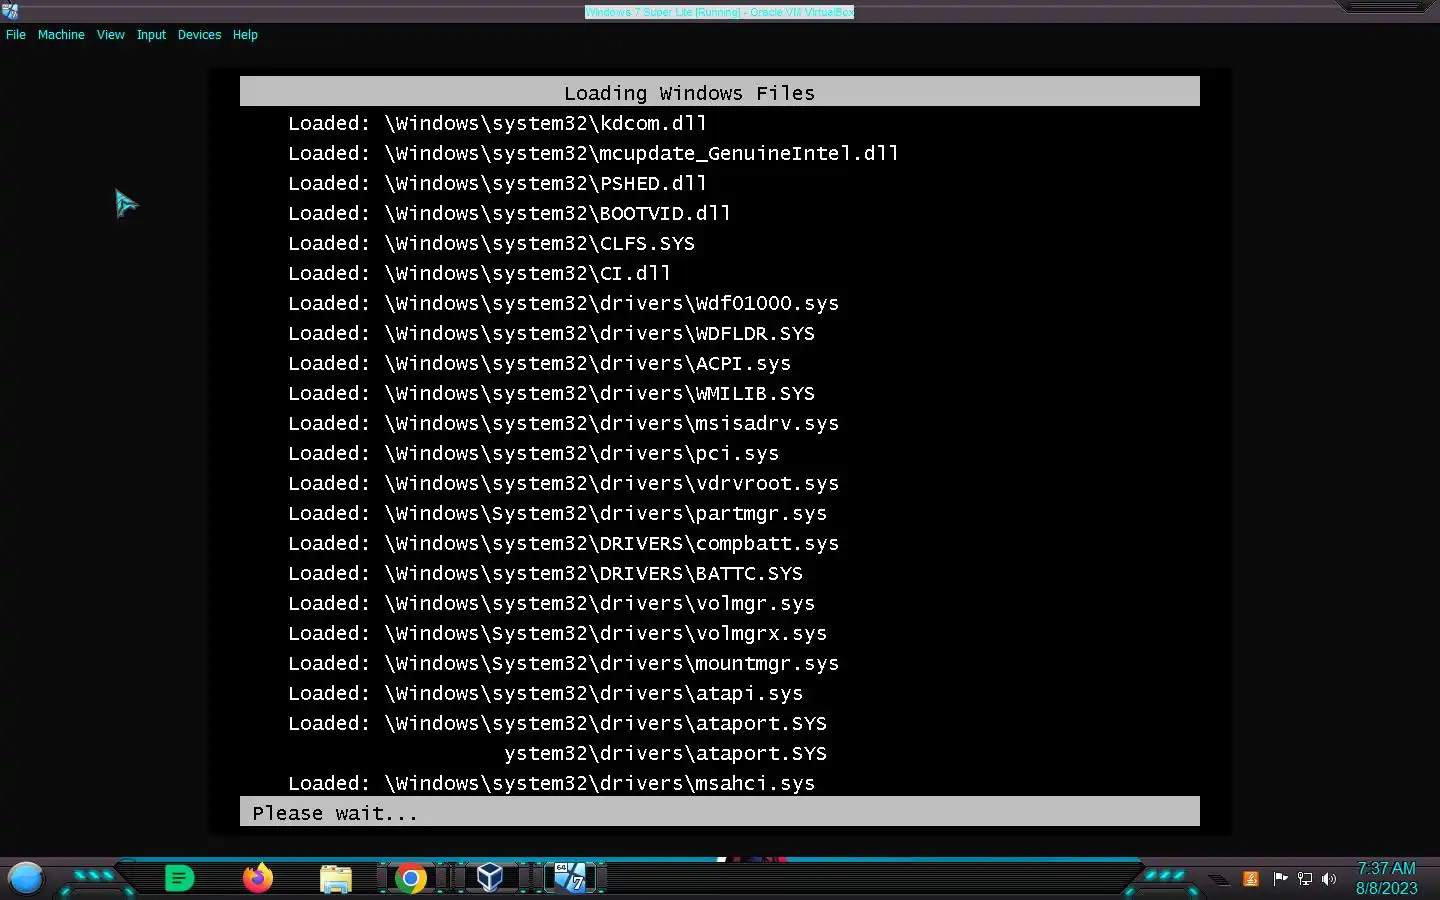
Task: Open Firefox from the taskbar
Action: pyautogui.click(x=258, y=878)
